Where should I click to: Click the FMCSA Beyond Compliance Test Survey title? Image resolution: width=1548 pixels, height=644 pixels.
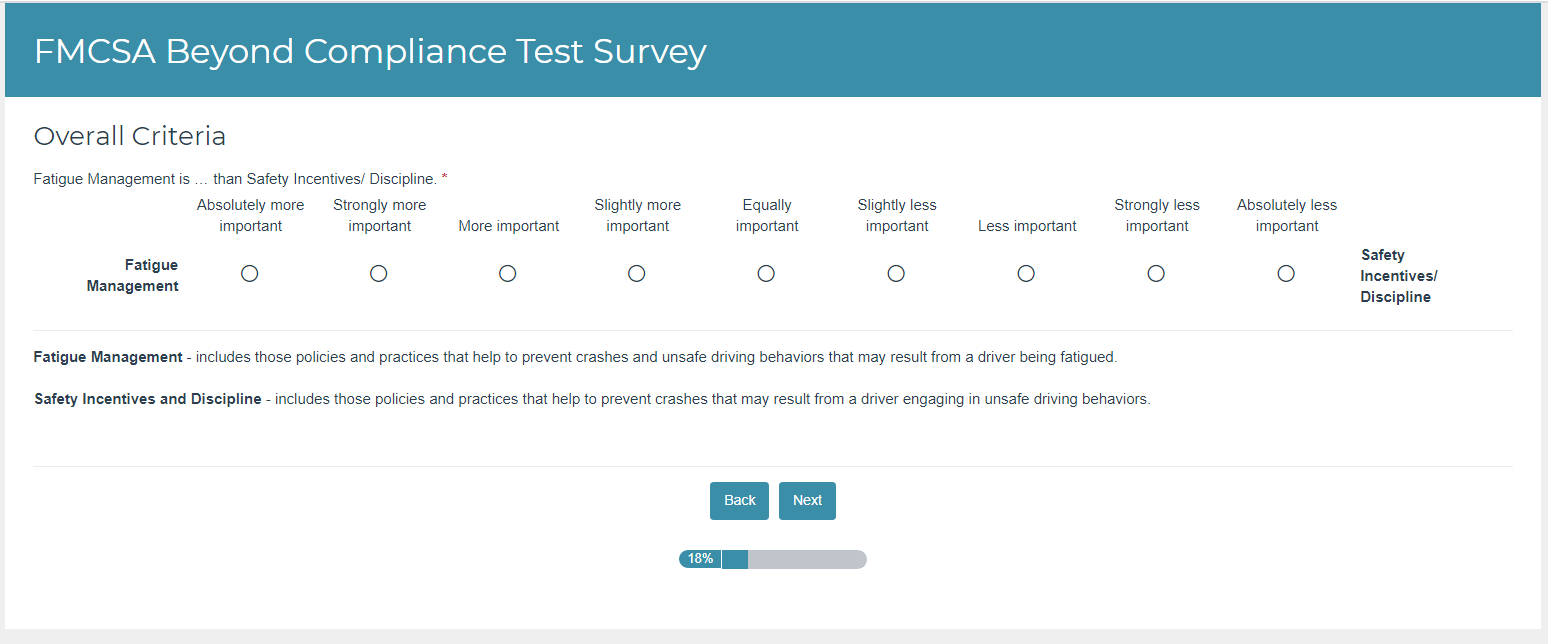coord(370,51)
